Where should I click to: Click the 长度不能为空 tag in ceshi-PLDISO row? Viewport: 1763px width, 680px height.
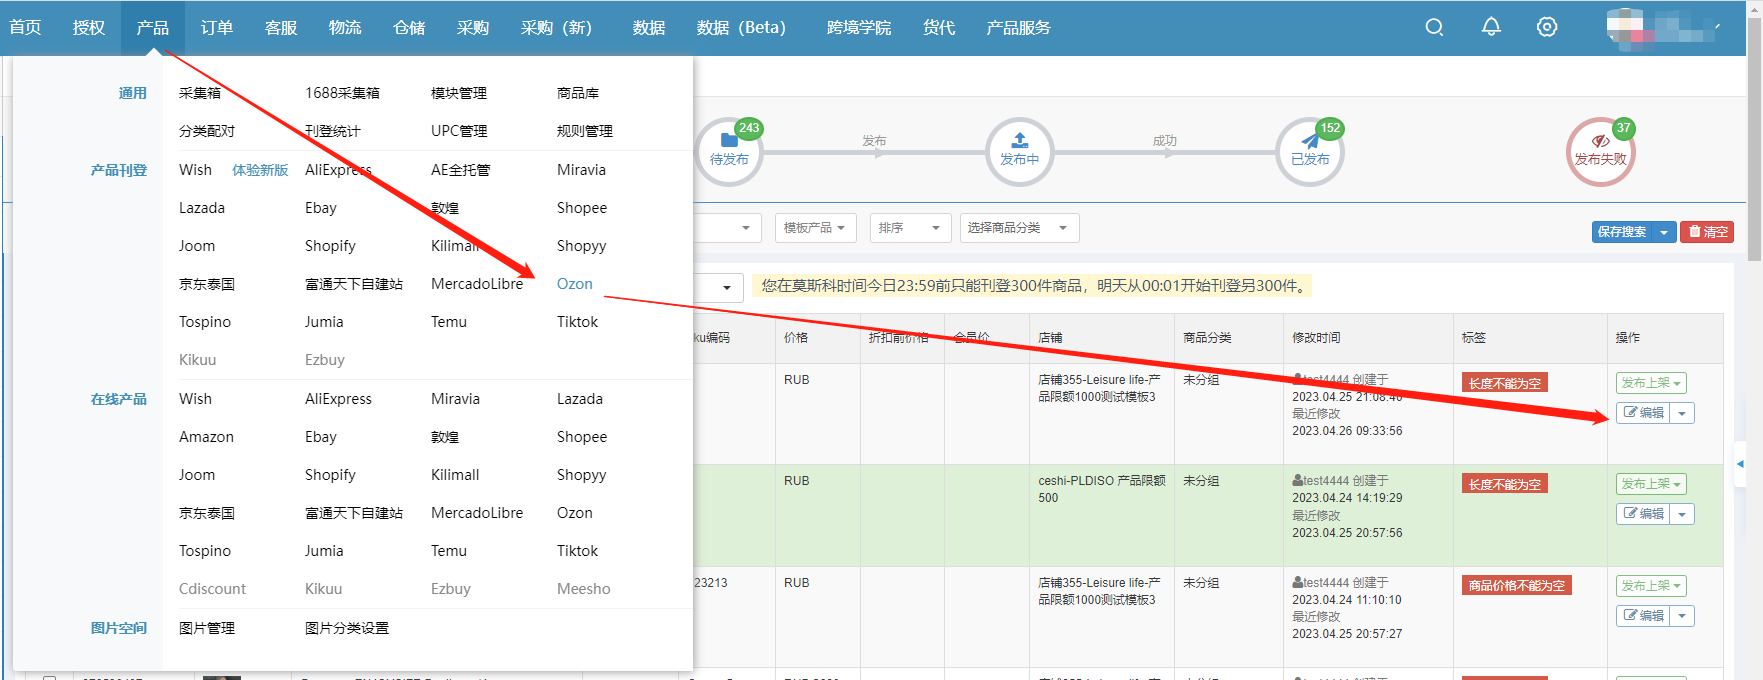coord(1505,484)
